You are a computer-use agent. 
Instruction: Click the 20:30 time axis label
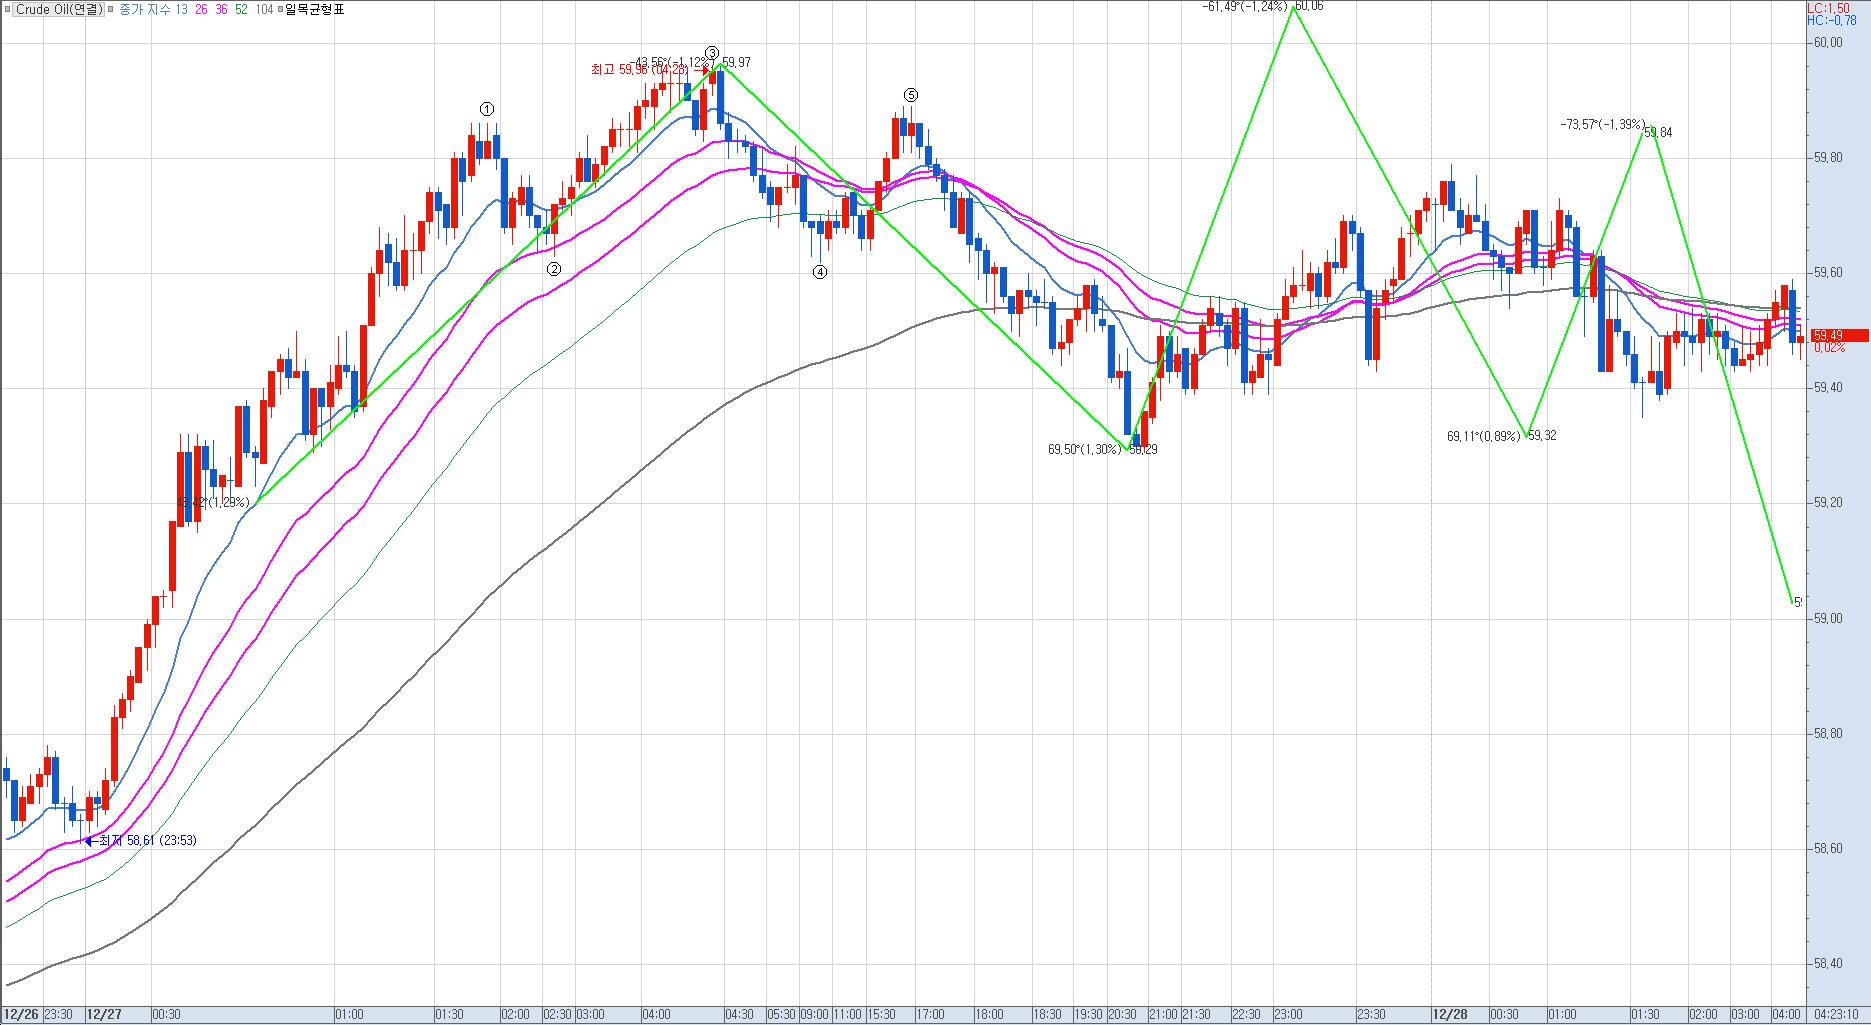coord(1123,1014)
